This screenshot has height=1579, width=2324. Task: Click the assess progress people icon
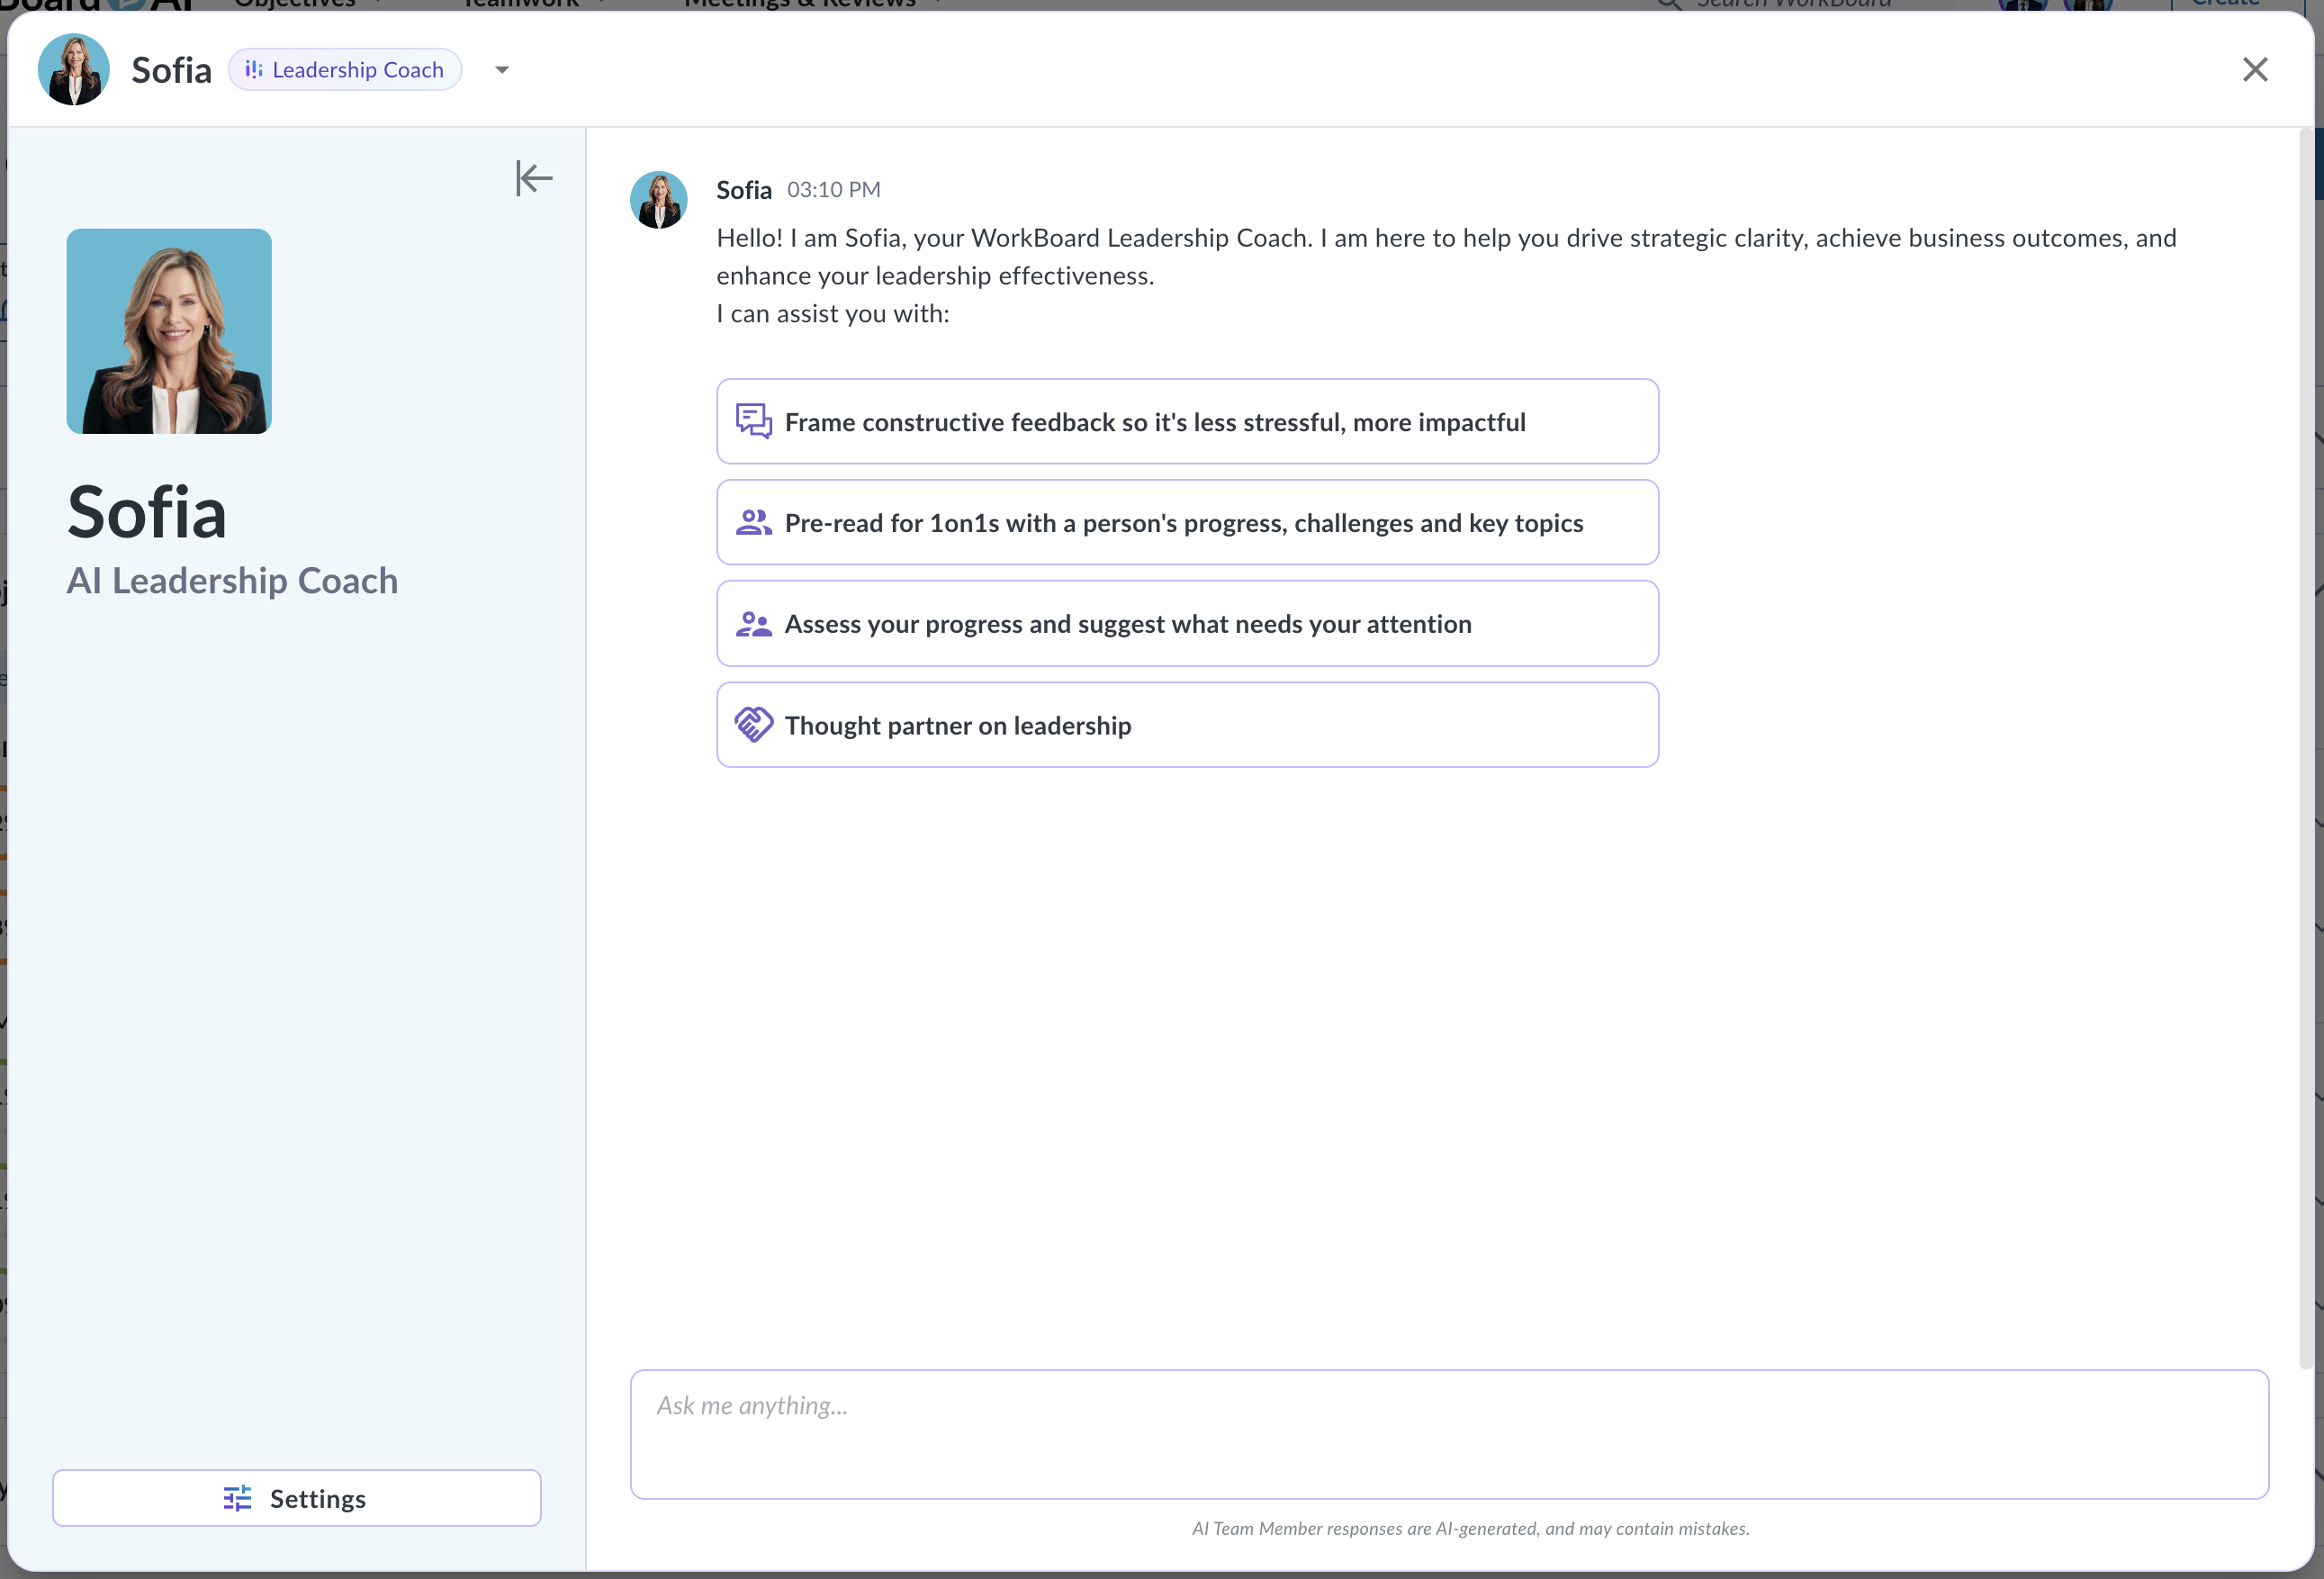click(754, 624)
